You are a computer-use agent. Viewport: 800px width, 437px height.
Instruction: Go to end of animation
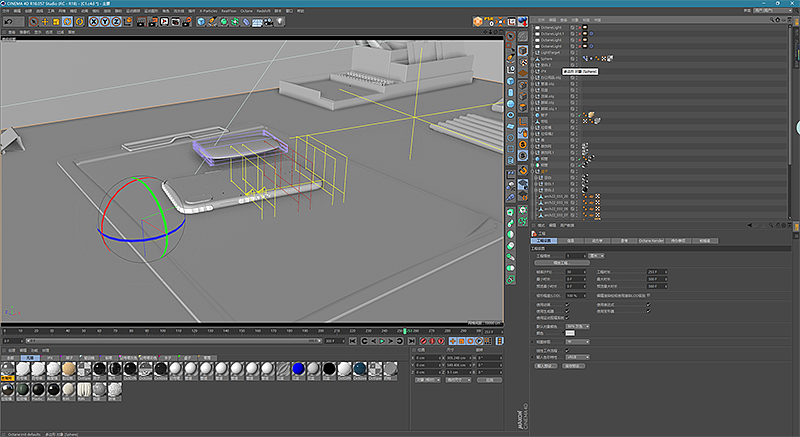pyautogui.click(x=411, y=341)
